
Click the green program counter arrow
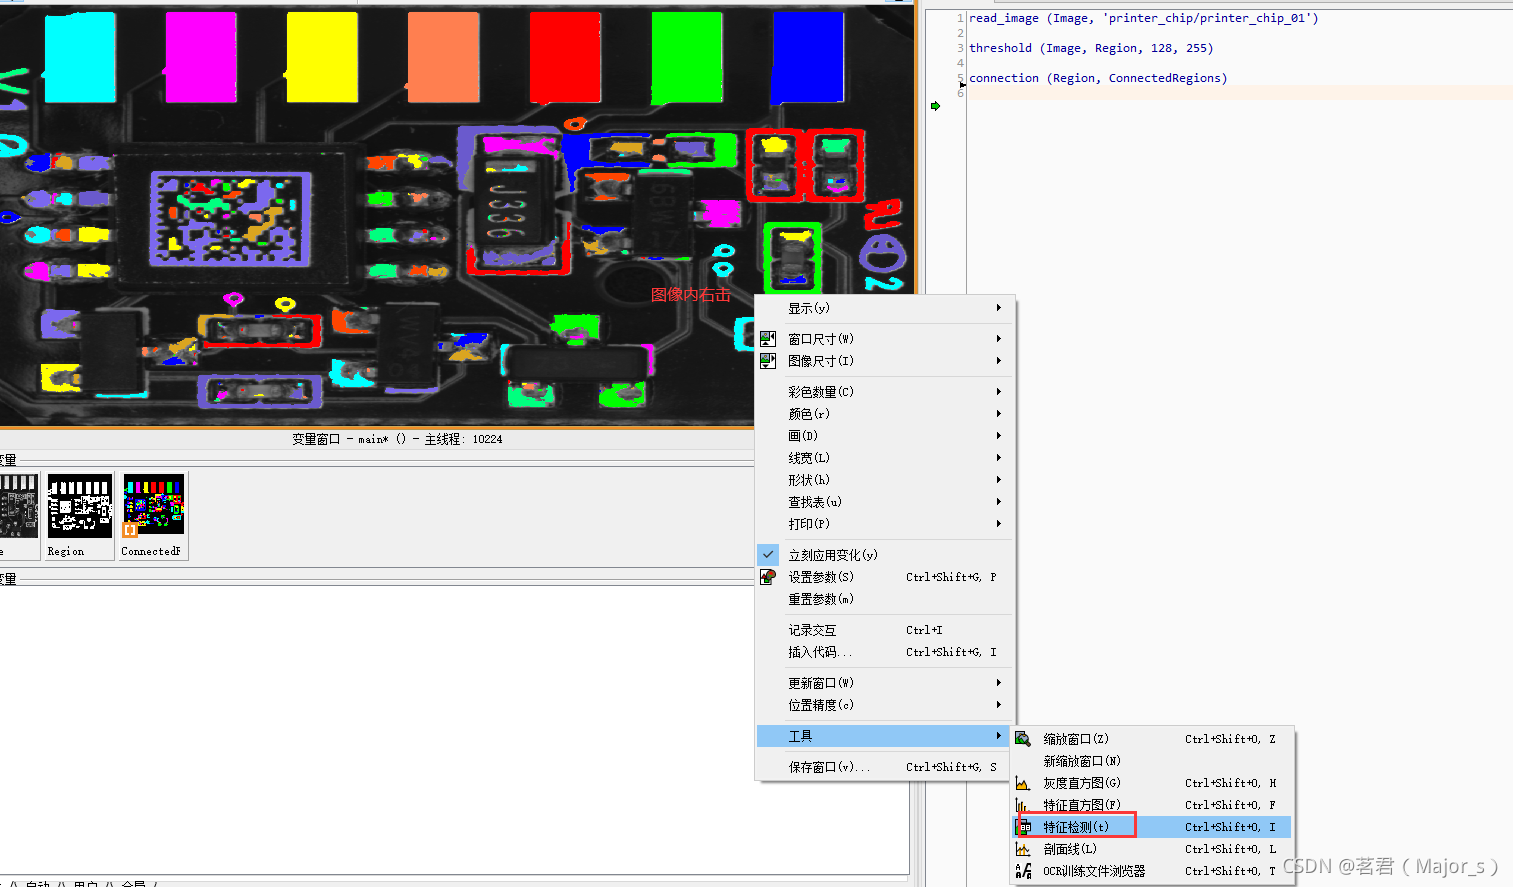coord(936,105)
